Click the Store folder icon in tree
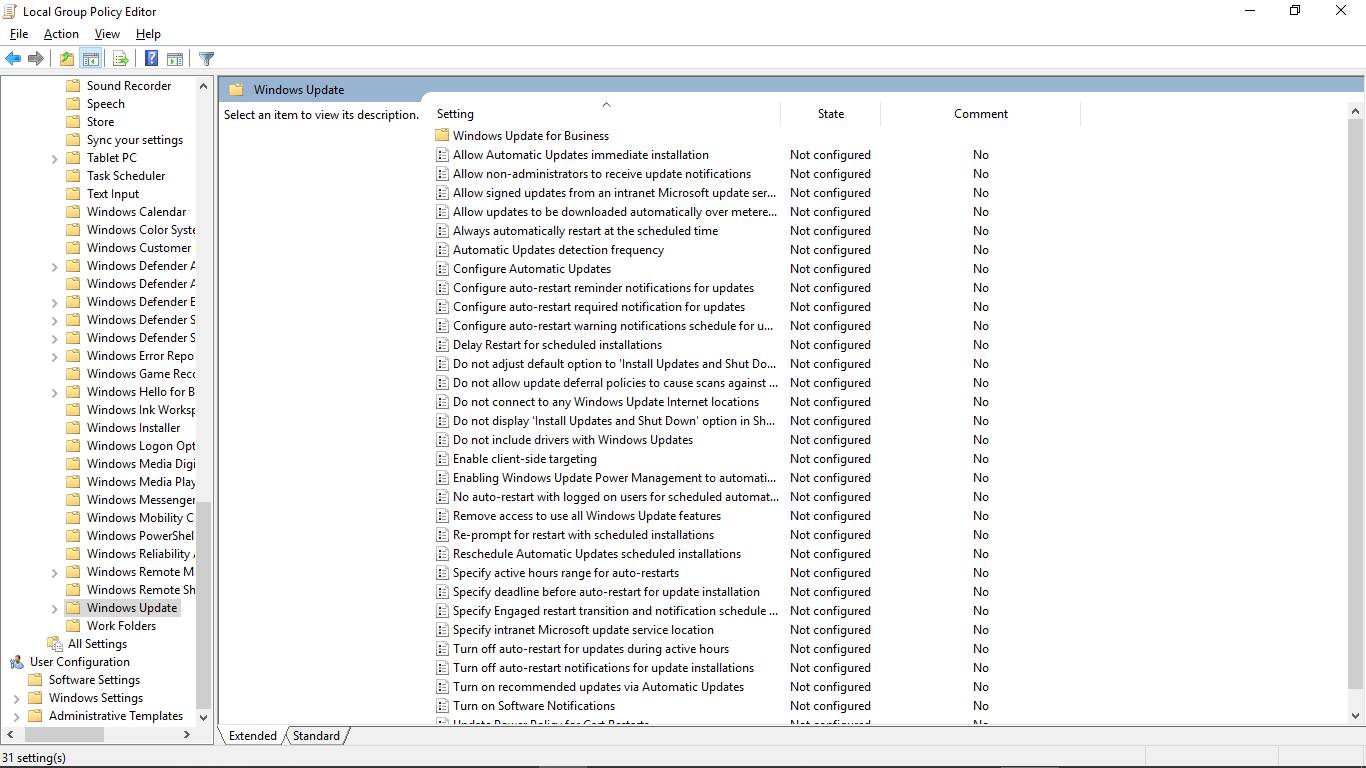The image size is (1366, 768). pos(73,122)
